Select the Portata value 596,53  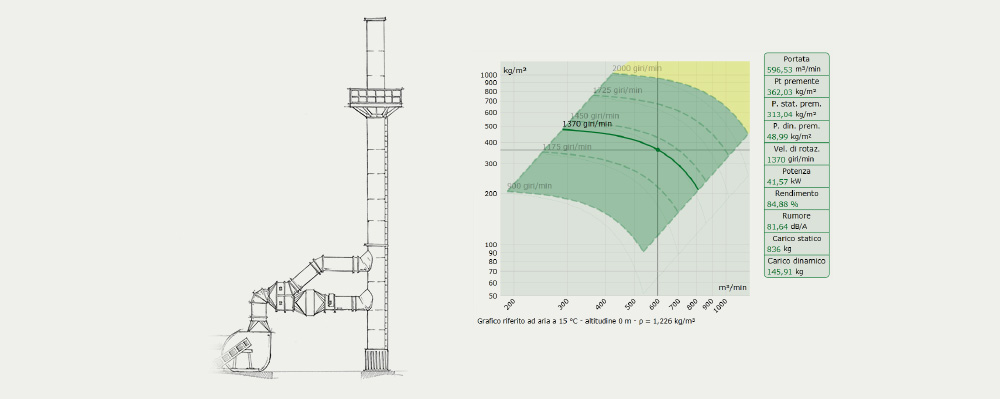coord(780,69)
